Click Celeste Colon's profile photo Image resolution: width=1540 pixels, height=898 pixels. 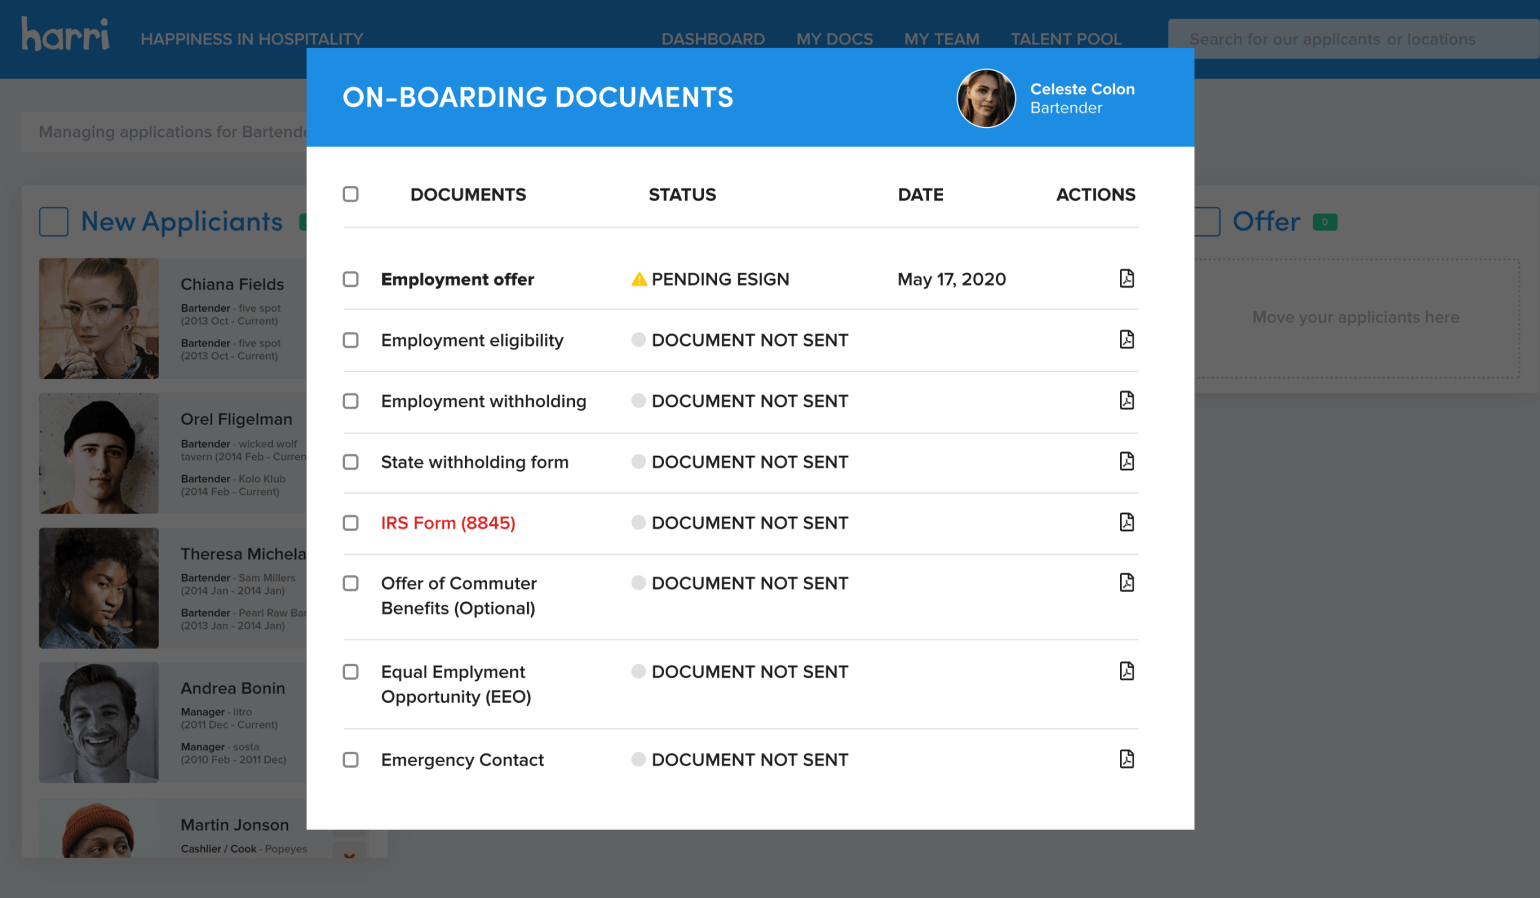pyautogui.click(x=986, y=98)
